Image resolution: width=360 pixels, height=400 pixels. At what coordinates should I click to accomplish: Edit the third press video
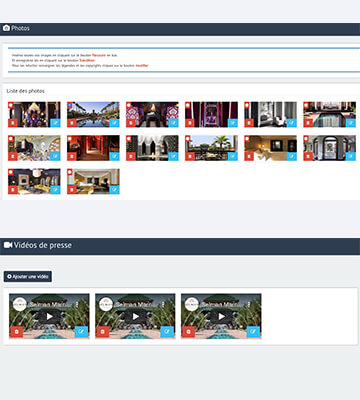tap(253, 332)
